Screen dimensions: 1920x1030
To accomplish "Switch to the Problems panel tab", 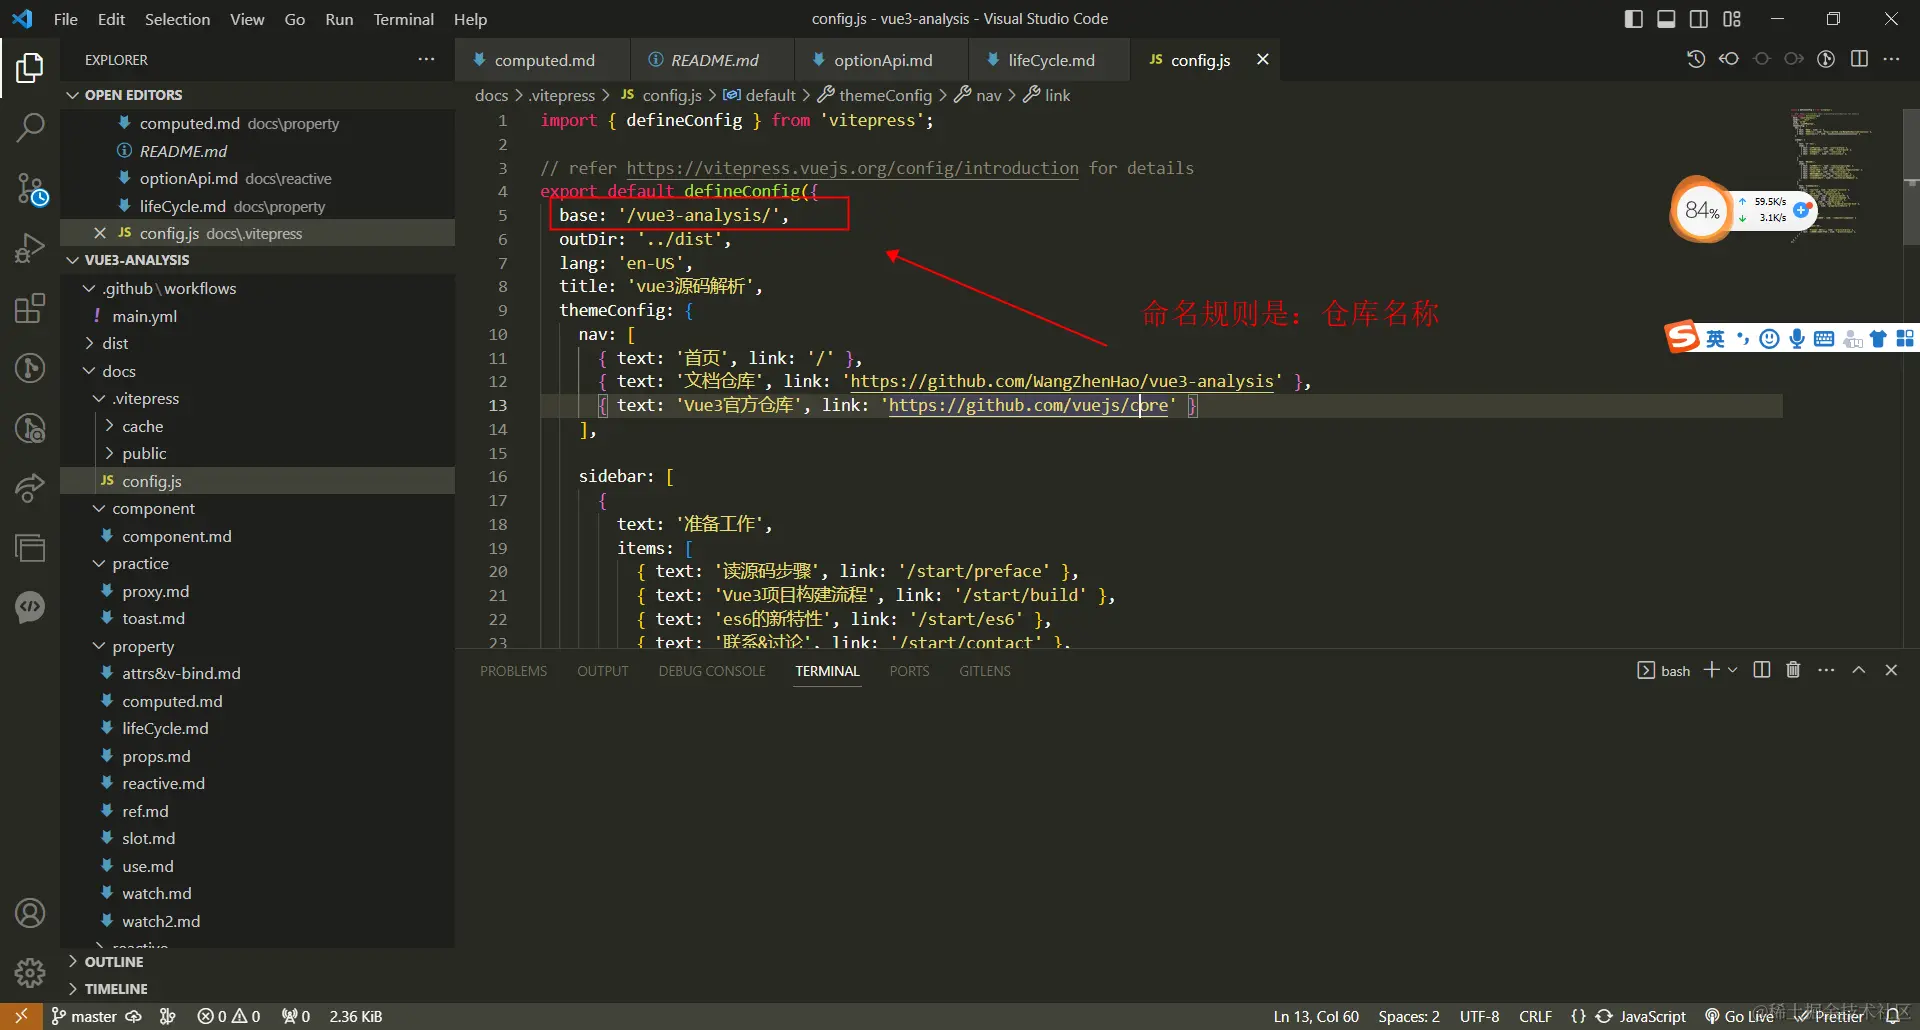I will 513,671.
